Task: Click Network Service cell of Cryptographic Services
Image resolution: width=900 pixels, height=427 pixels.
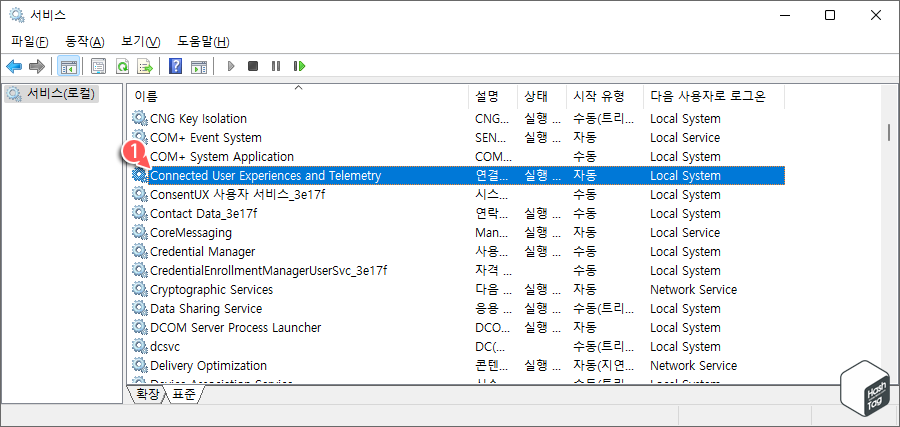Action: (x=693, y=289)
